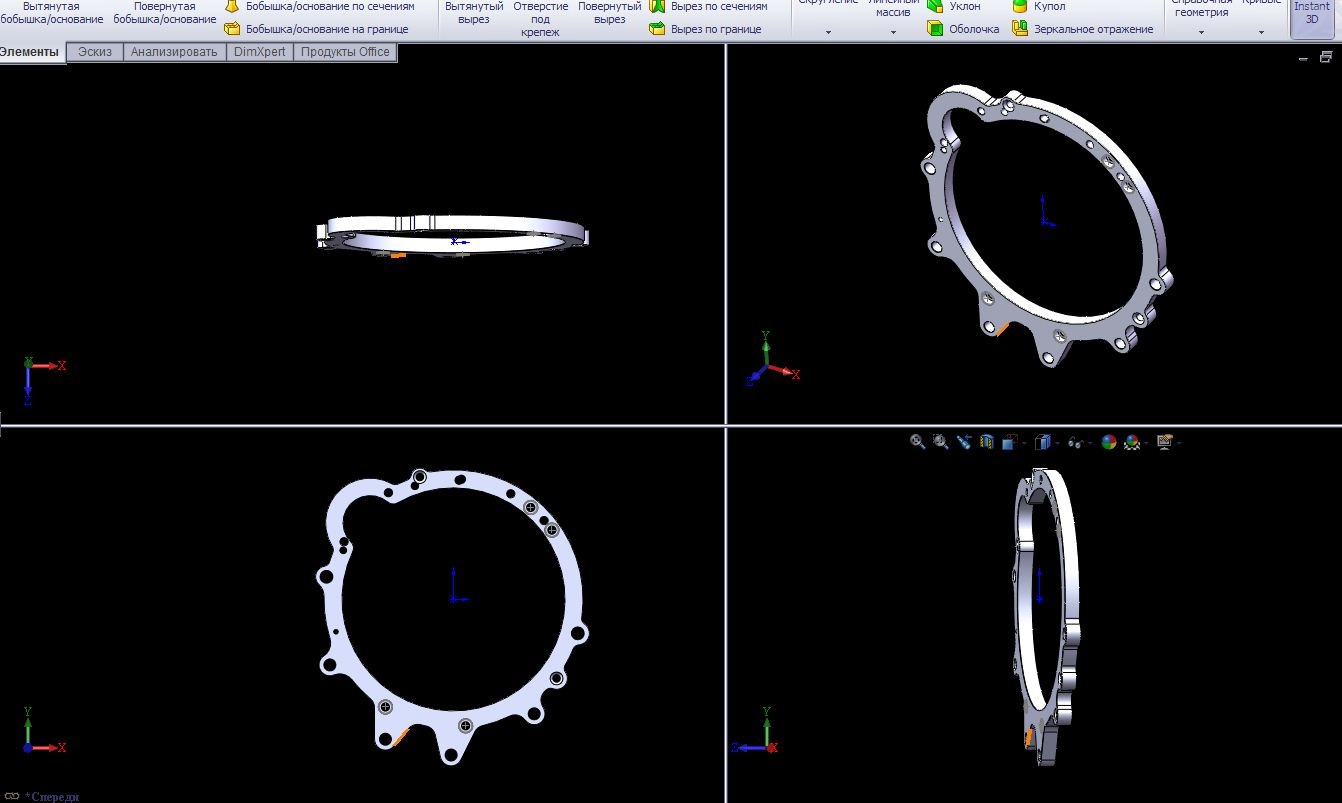The image size is (1342, 803).
Task: Click Вытянутая бобышка/основание button
Action: pyautogui.click(x=52, y=12)
